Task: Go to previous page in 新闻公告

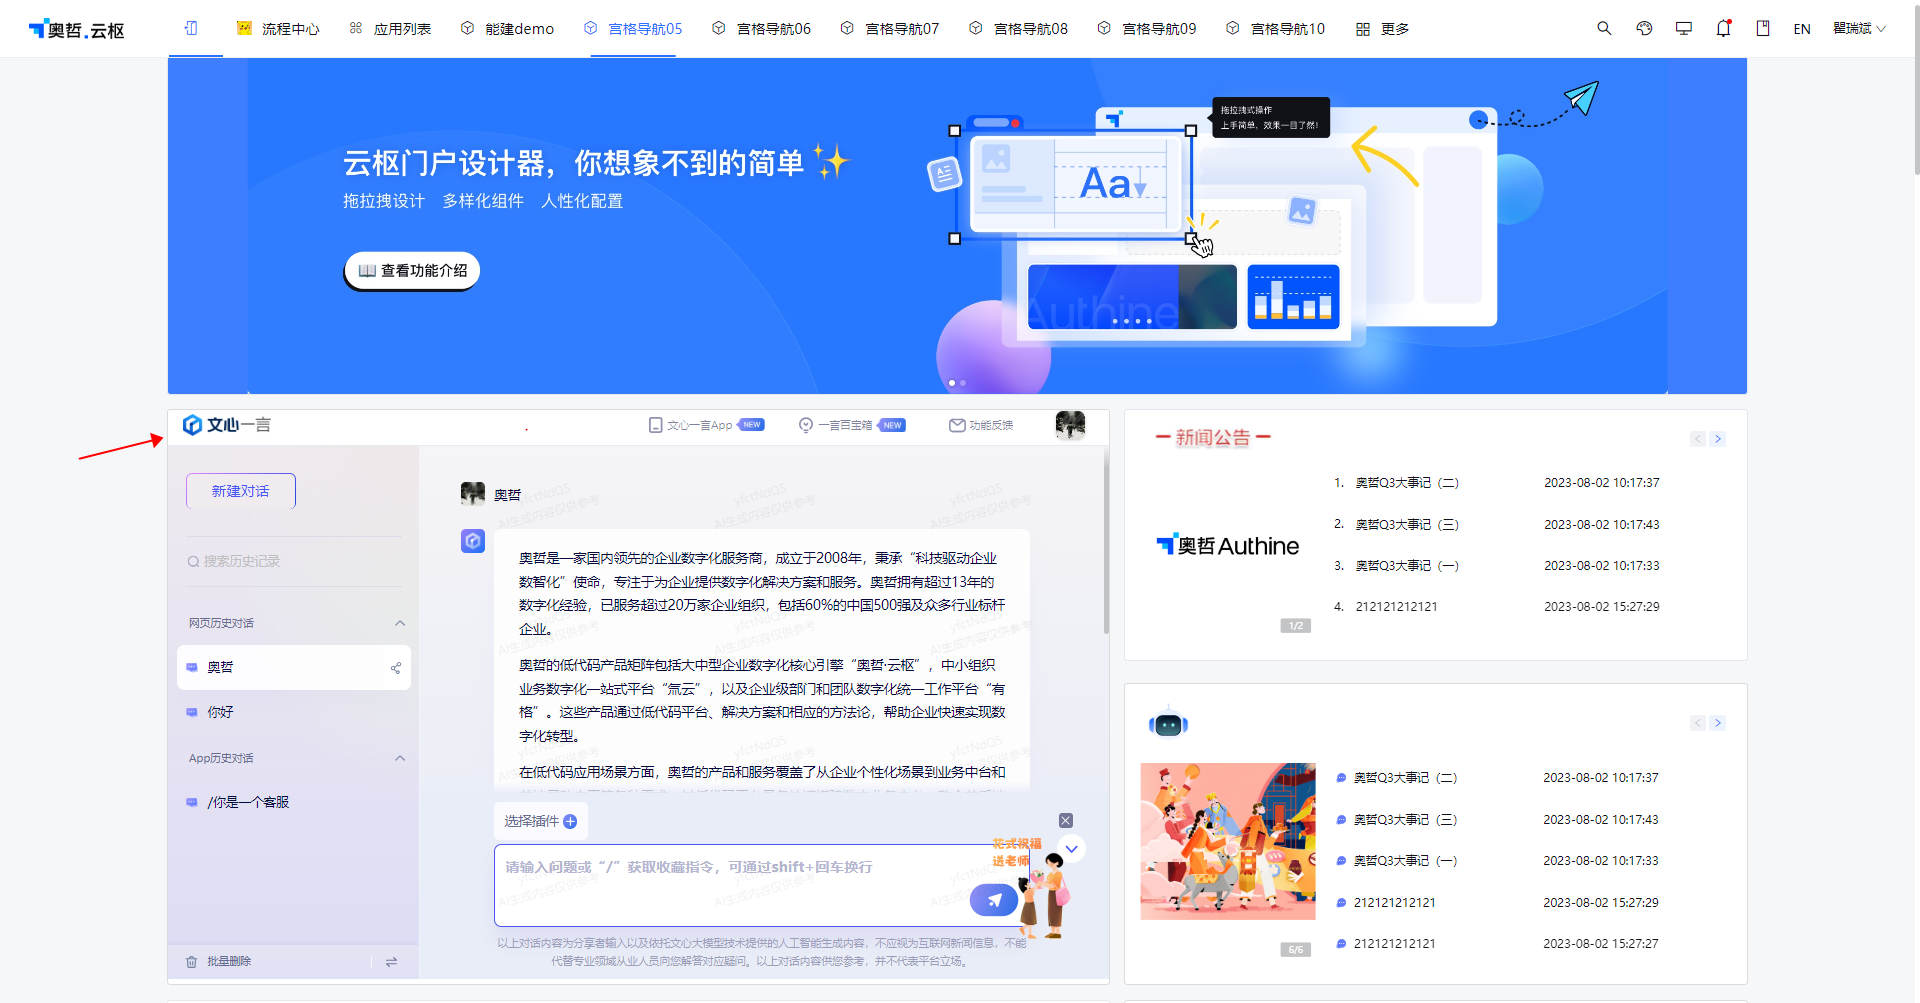Action: click(1698, 439)
